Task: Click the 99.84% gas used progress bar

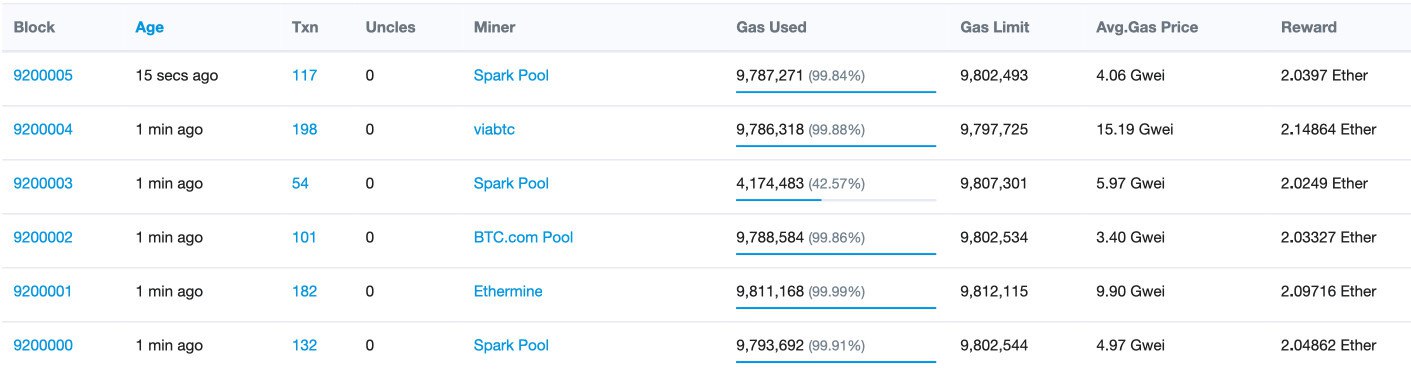Action: tap(836, 92)
